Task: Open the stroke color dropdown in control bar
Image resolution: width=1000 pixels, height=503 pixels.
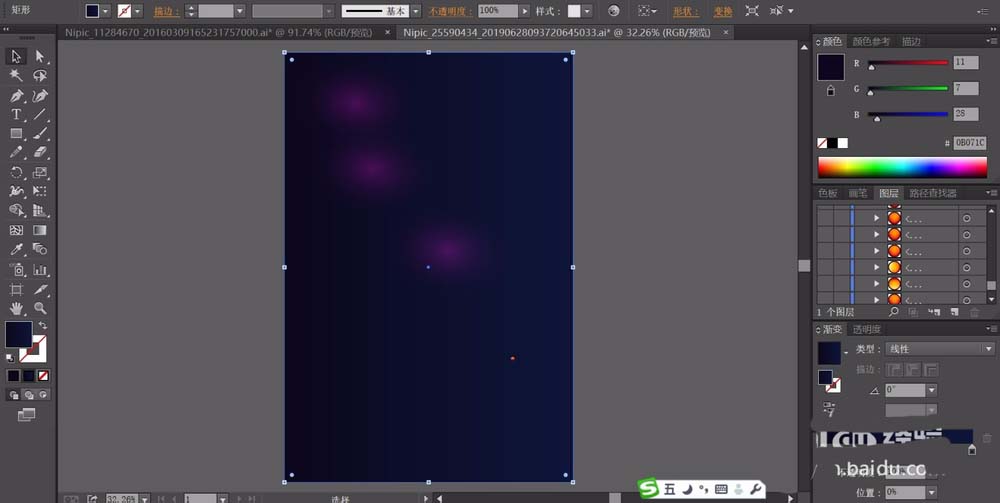Action: [137, 11]
